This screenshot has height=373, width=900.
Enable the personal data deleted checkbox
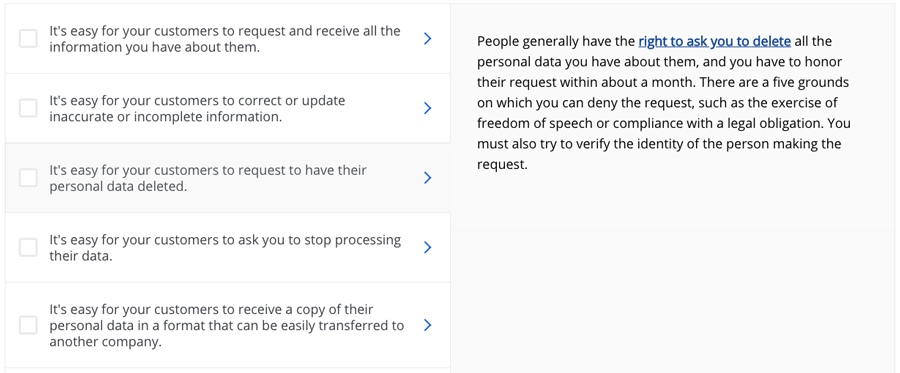click(28, 178)
